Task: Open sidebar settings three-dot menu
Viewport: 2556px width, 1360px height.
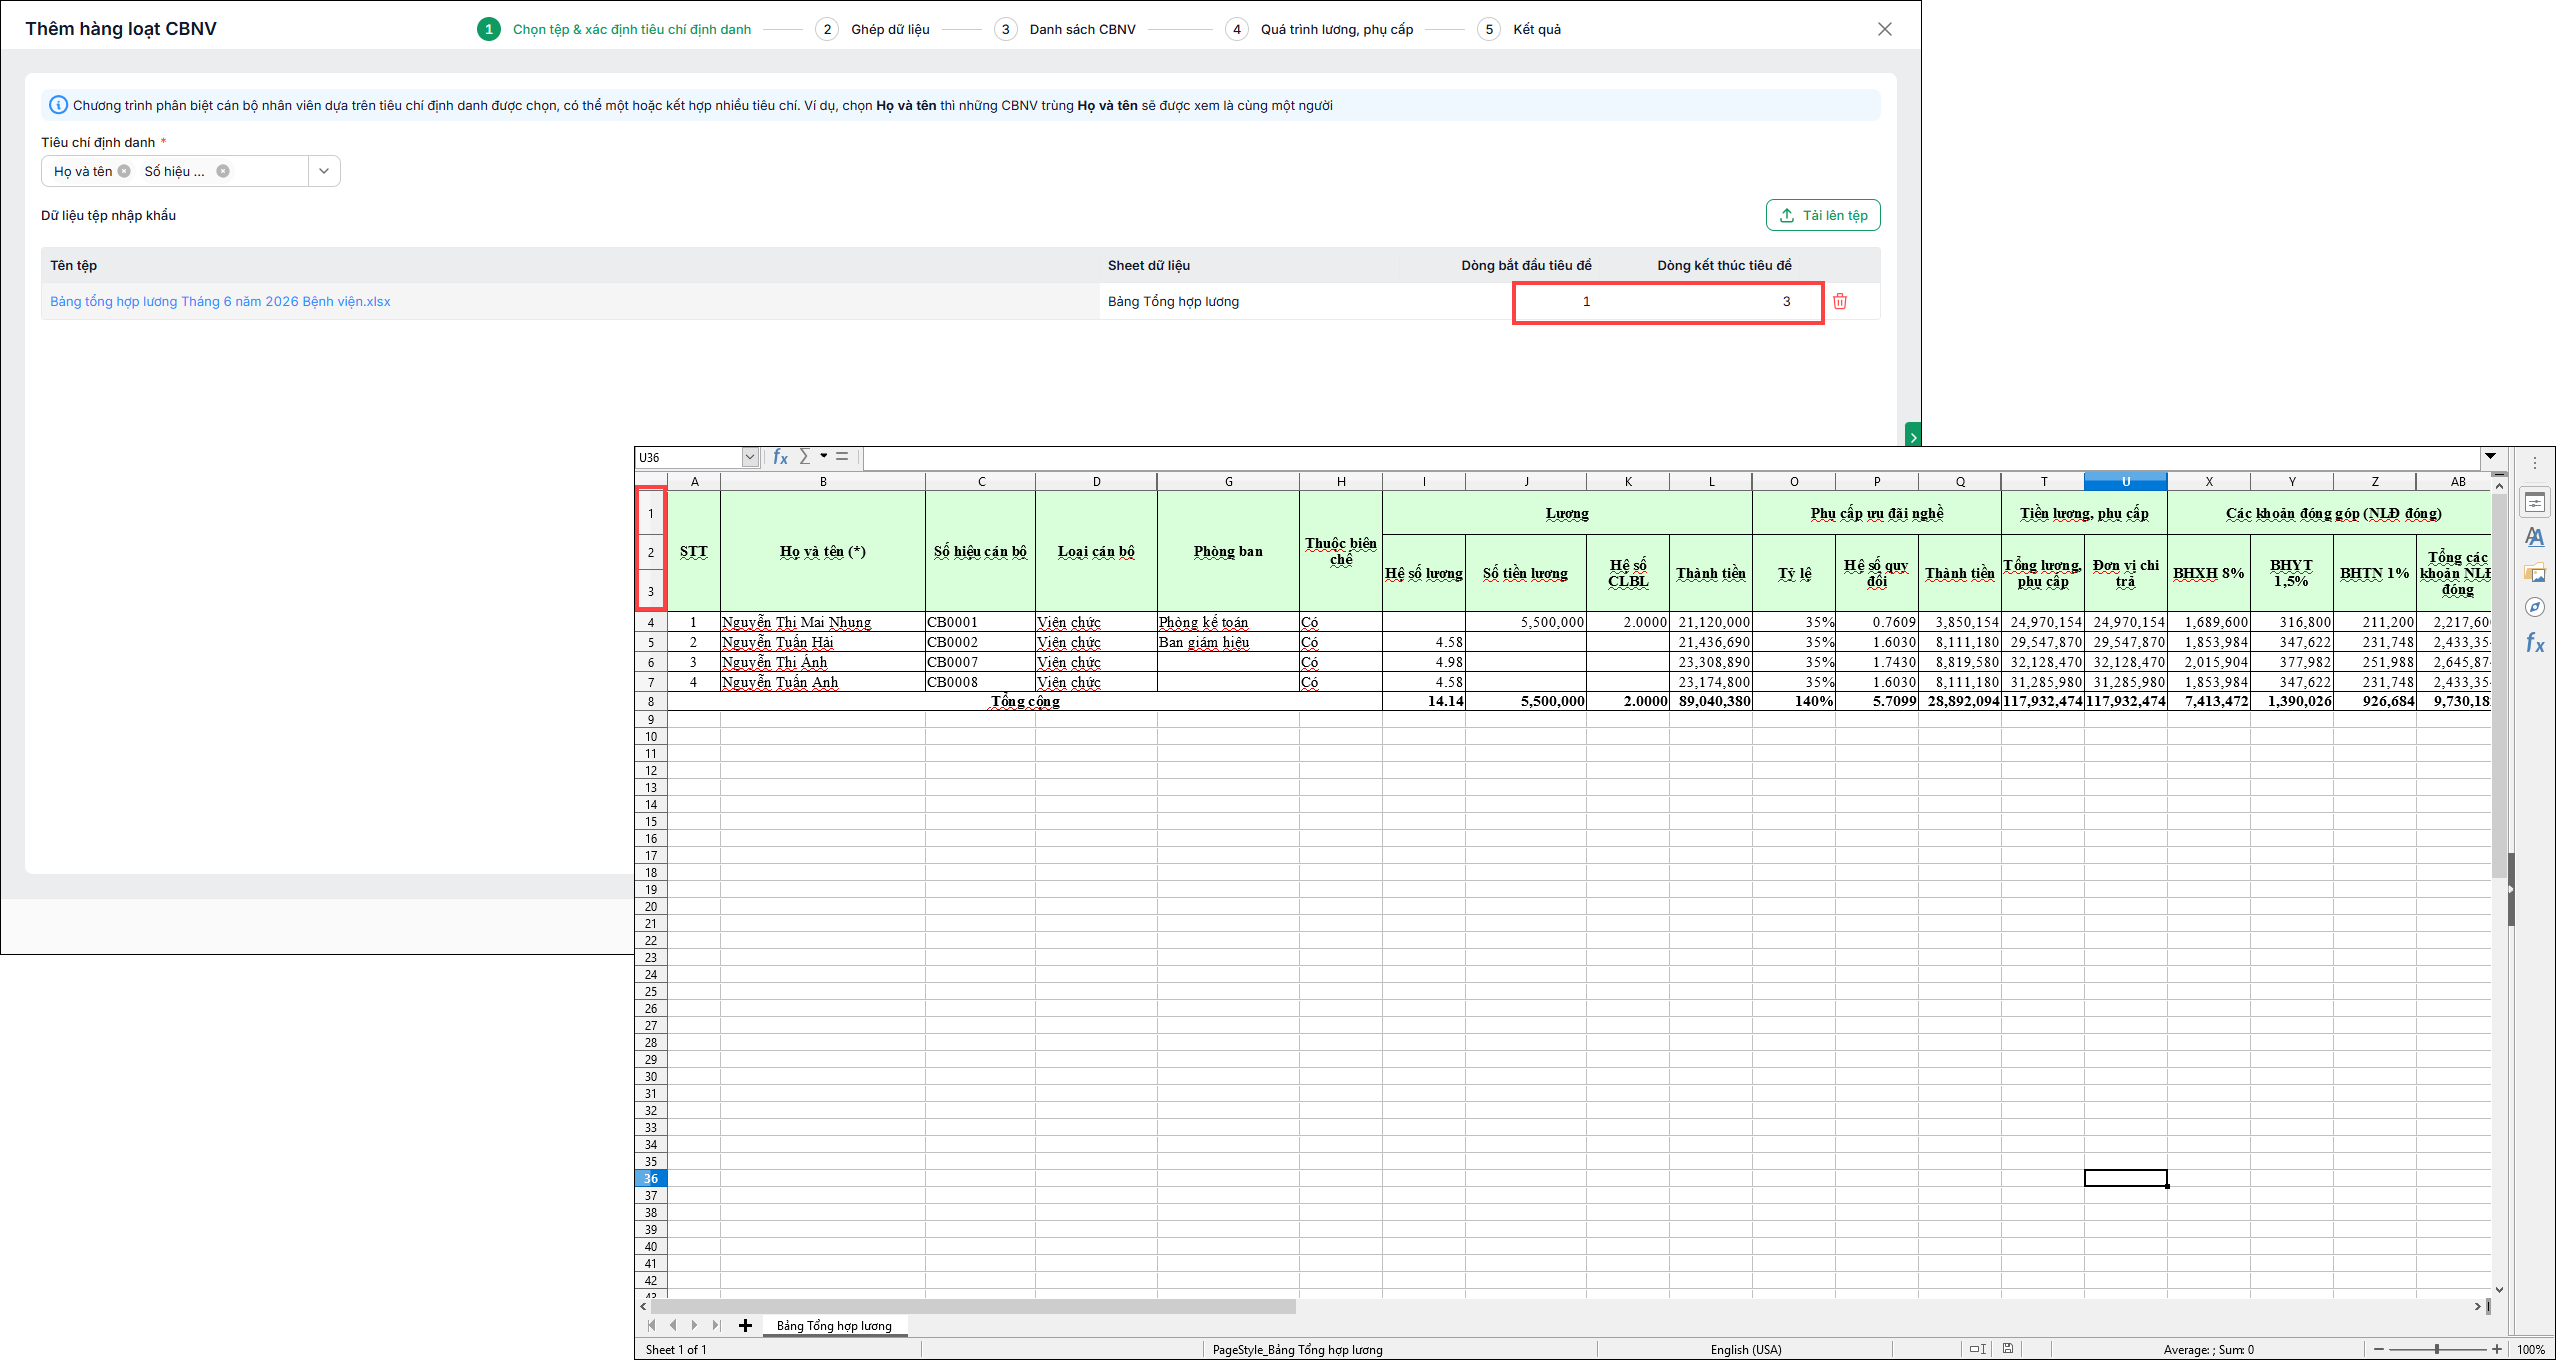Action: click(2535, 463)
